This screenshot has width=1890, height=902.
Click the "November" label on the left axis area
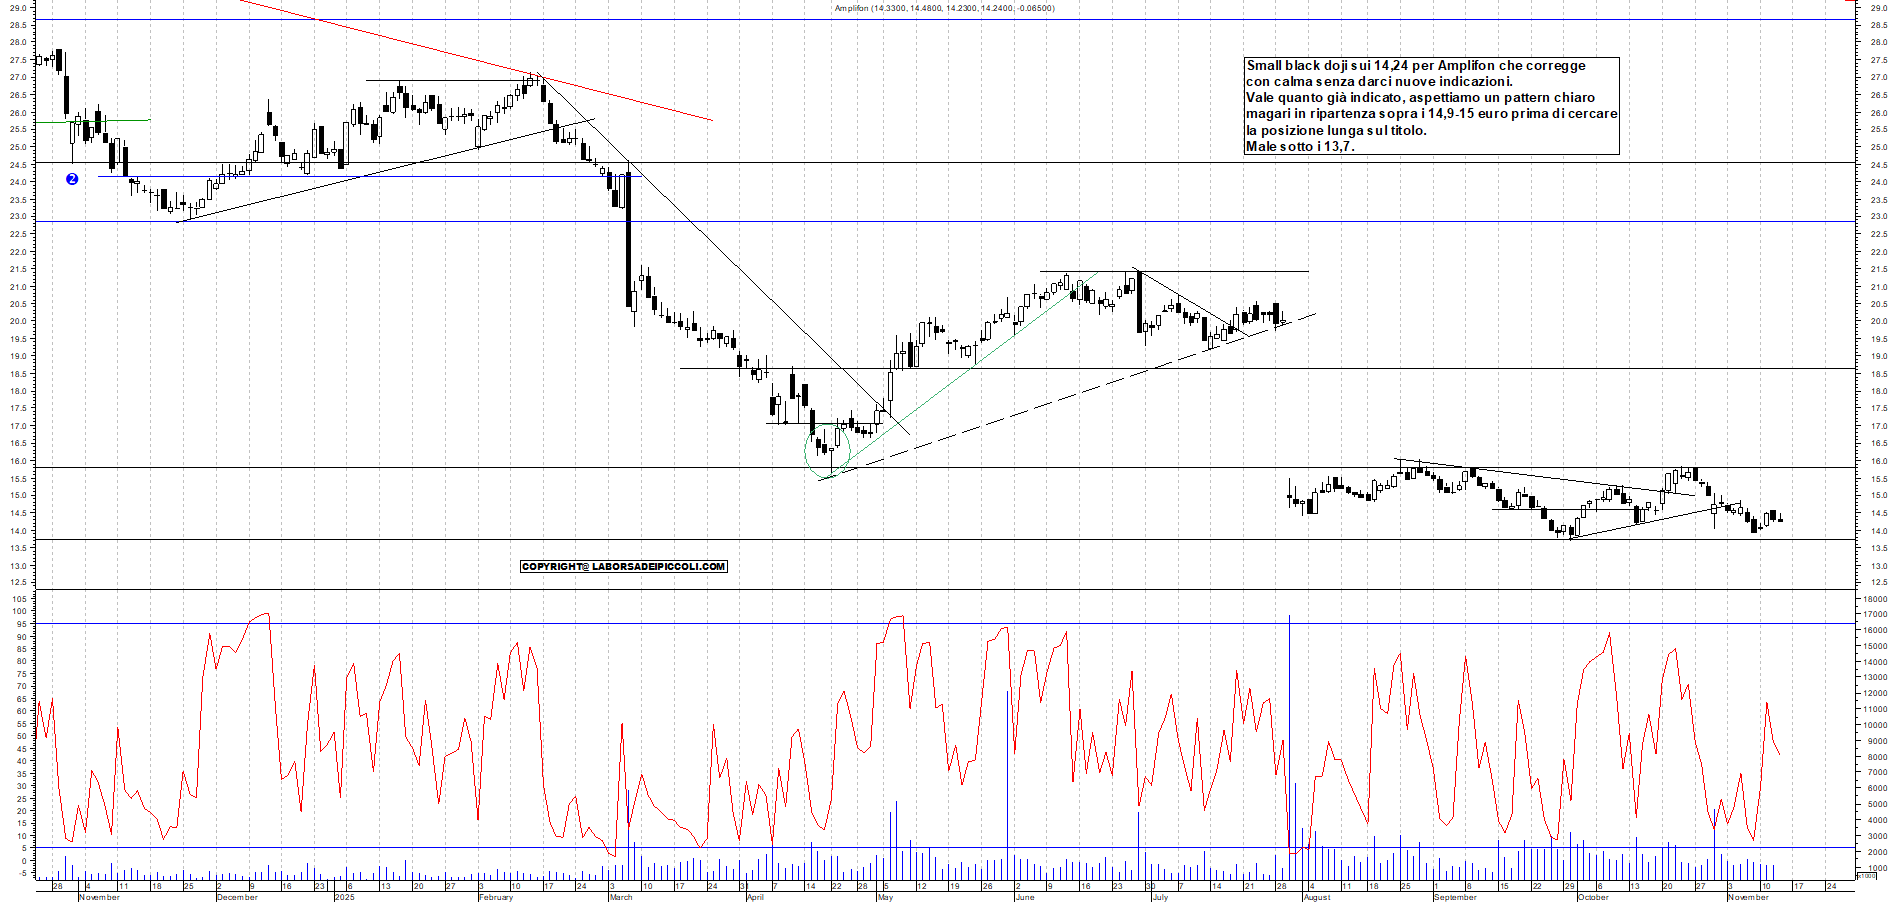point(100,897)
